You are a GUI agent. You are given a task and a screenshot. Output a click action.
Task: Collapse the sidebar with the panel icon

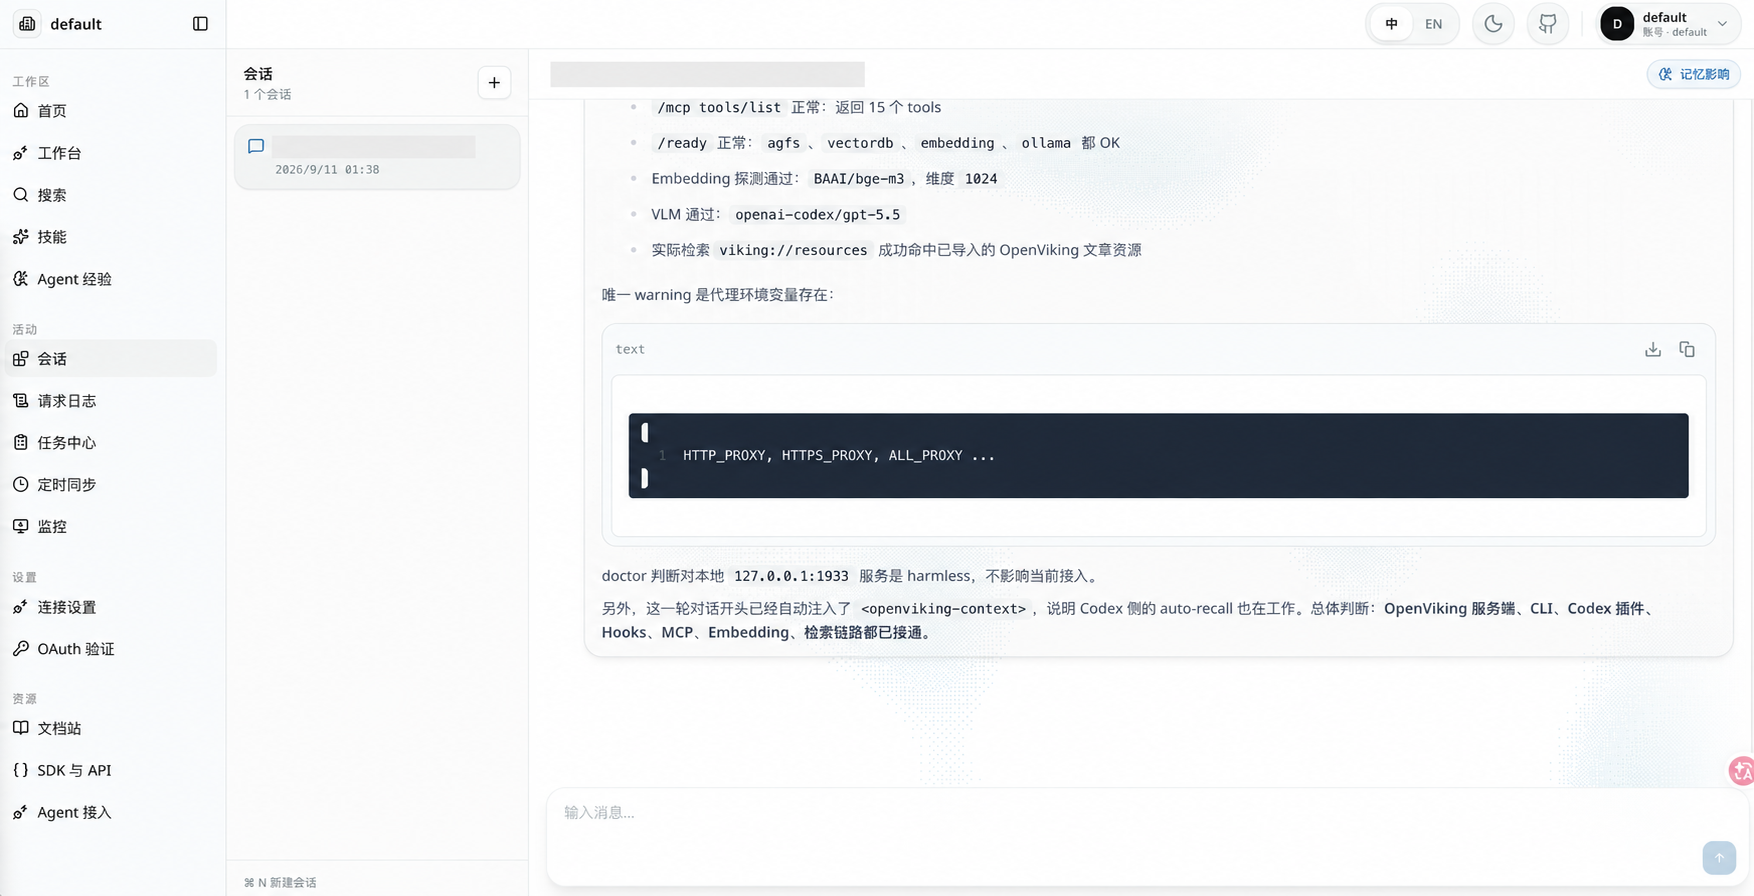pos(200,24)
